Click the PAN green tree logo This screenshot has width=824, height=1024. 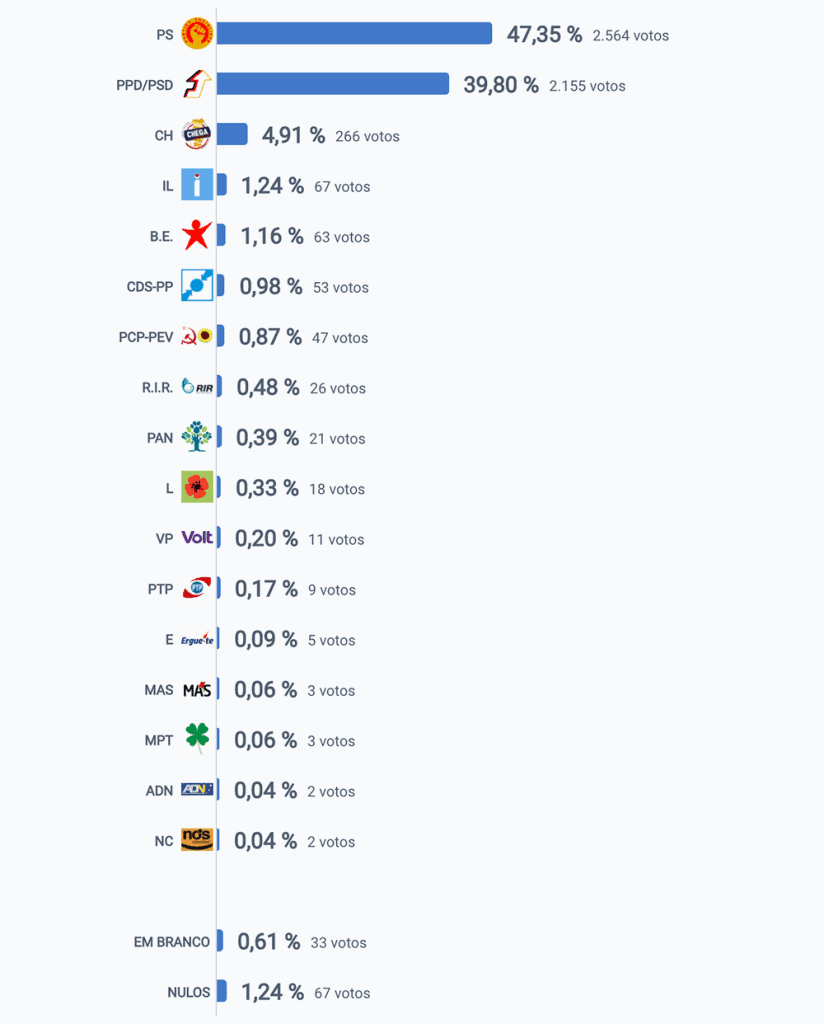(x=197, y=436)
